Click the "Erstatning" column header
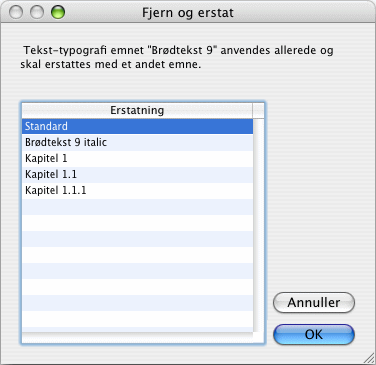Viewport: 376px width, 365px height. (137, 110)
